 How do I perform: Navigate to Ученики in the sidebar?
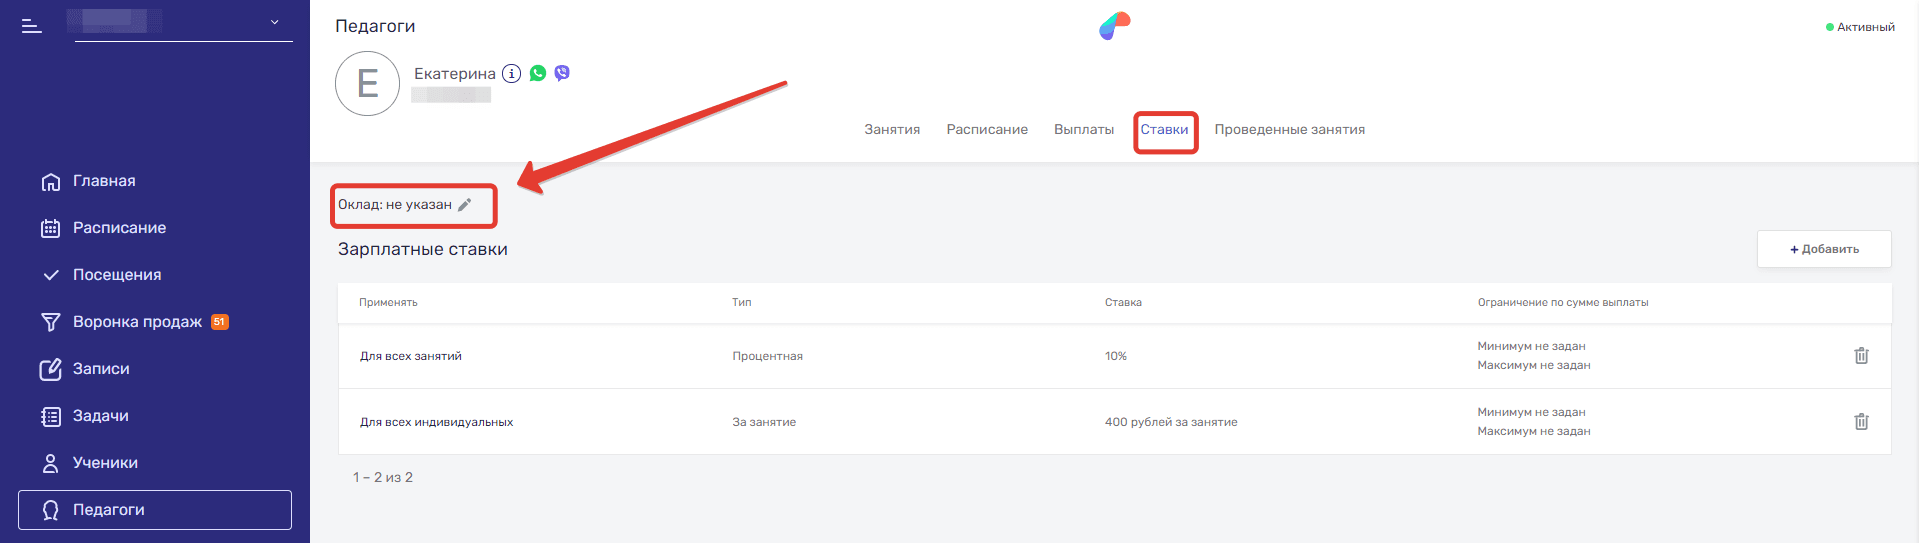point(105,463)
